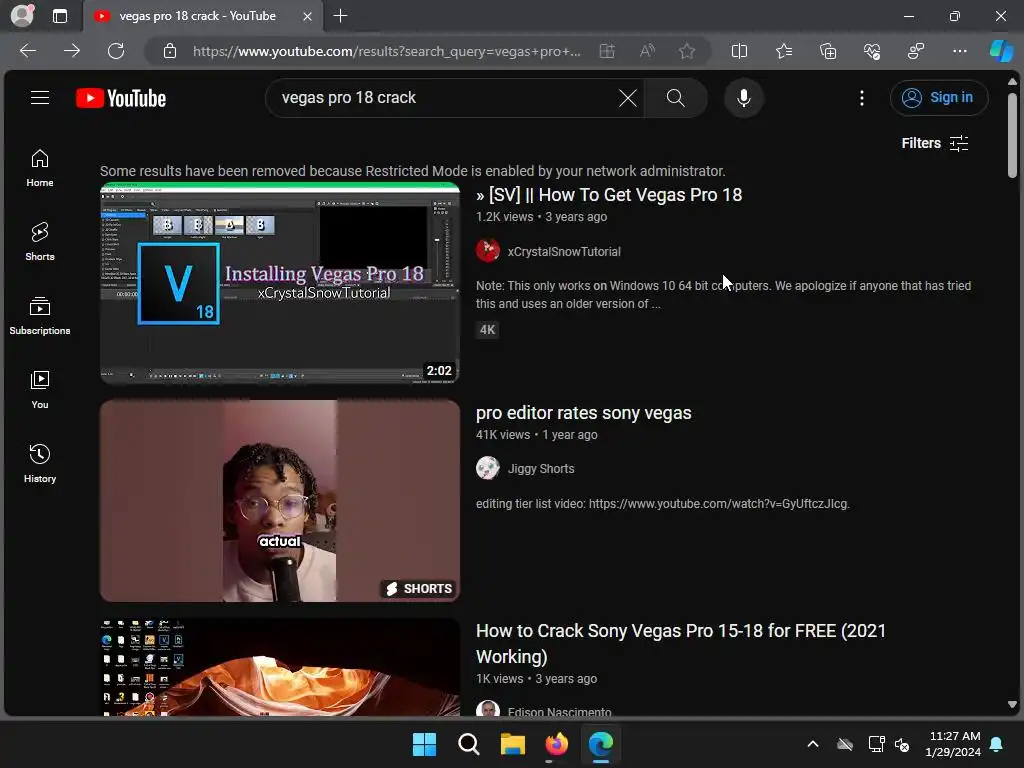Open Edge tab actions menu
The height and width of the screenshot is (768, 1024).
click(59, 16)
